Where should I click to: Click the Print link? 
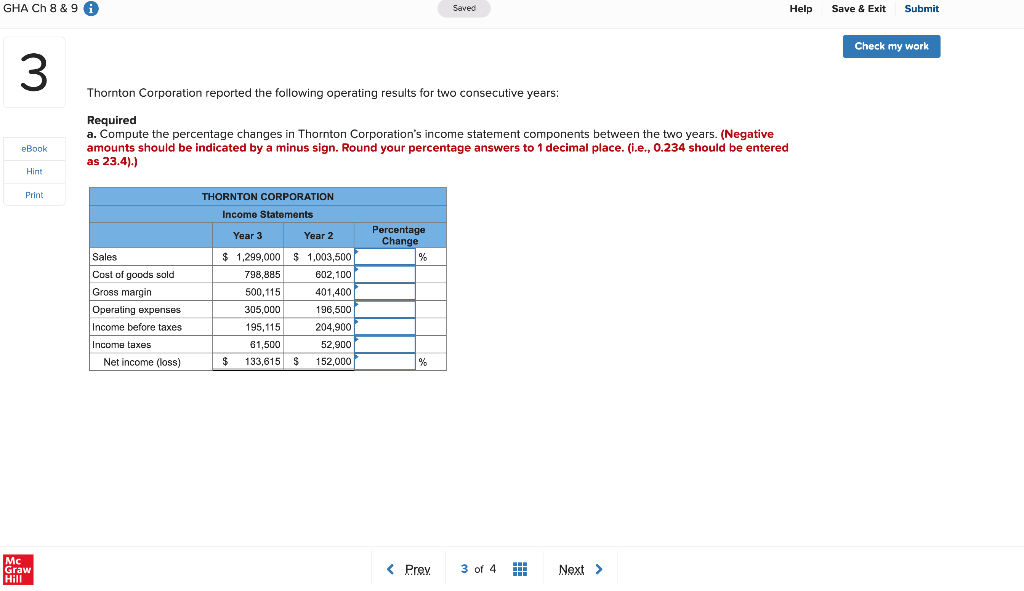pyautogui.click(x=34, y=195)
